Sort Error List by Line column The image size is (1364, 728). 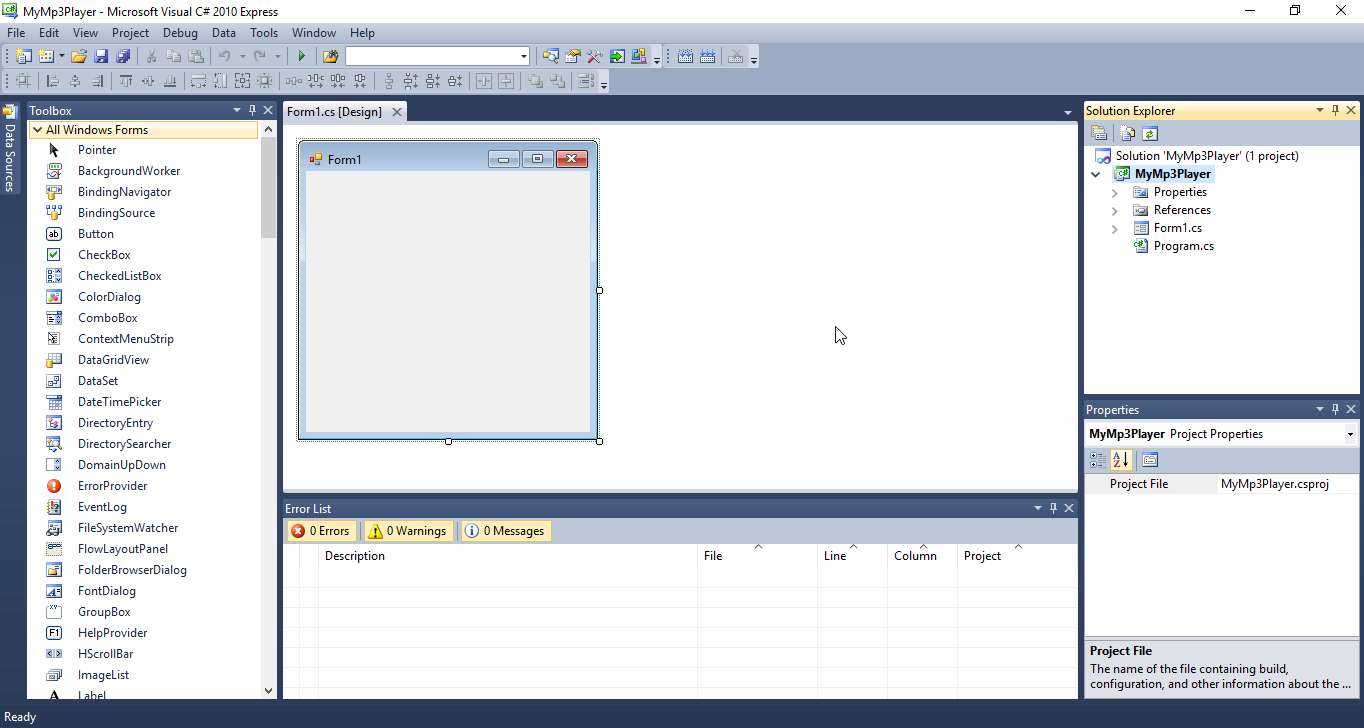[852, 556]
